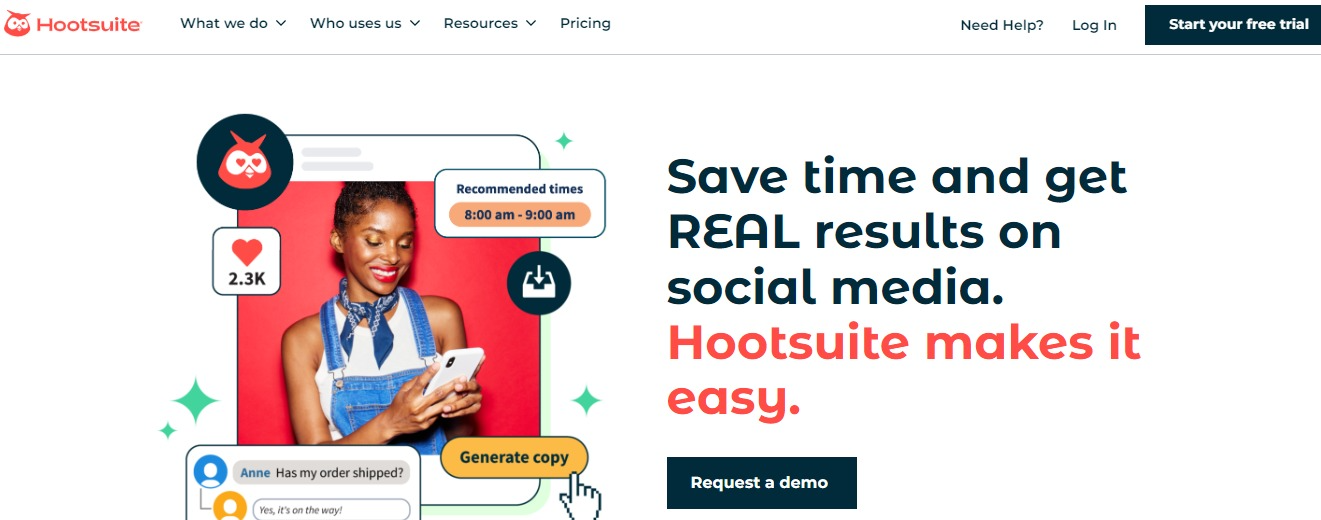Click the large green sparkle star at left

pos(195,401)
